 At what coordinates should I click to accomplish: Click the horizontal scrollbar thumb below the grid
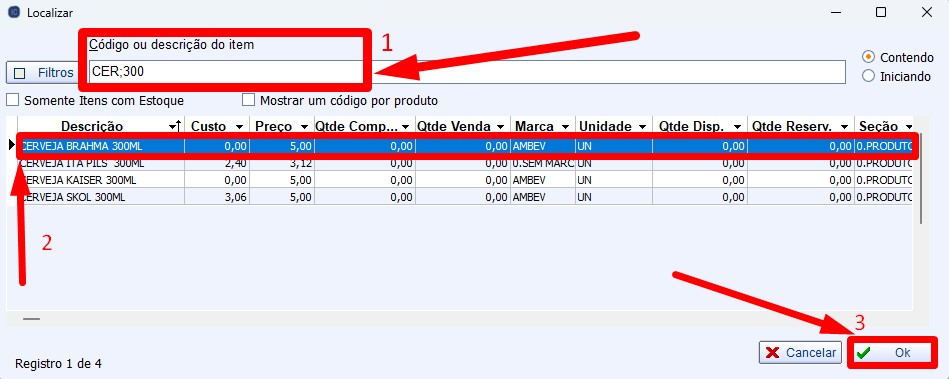pyautogui.click(x=31, y=318)
